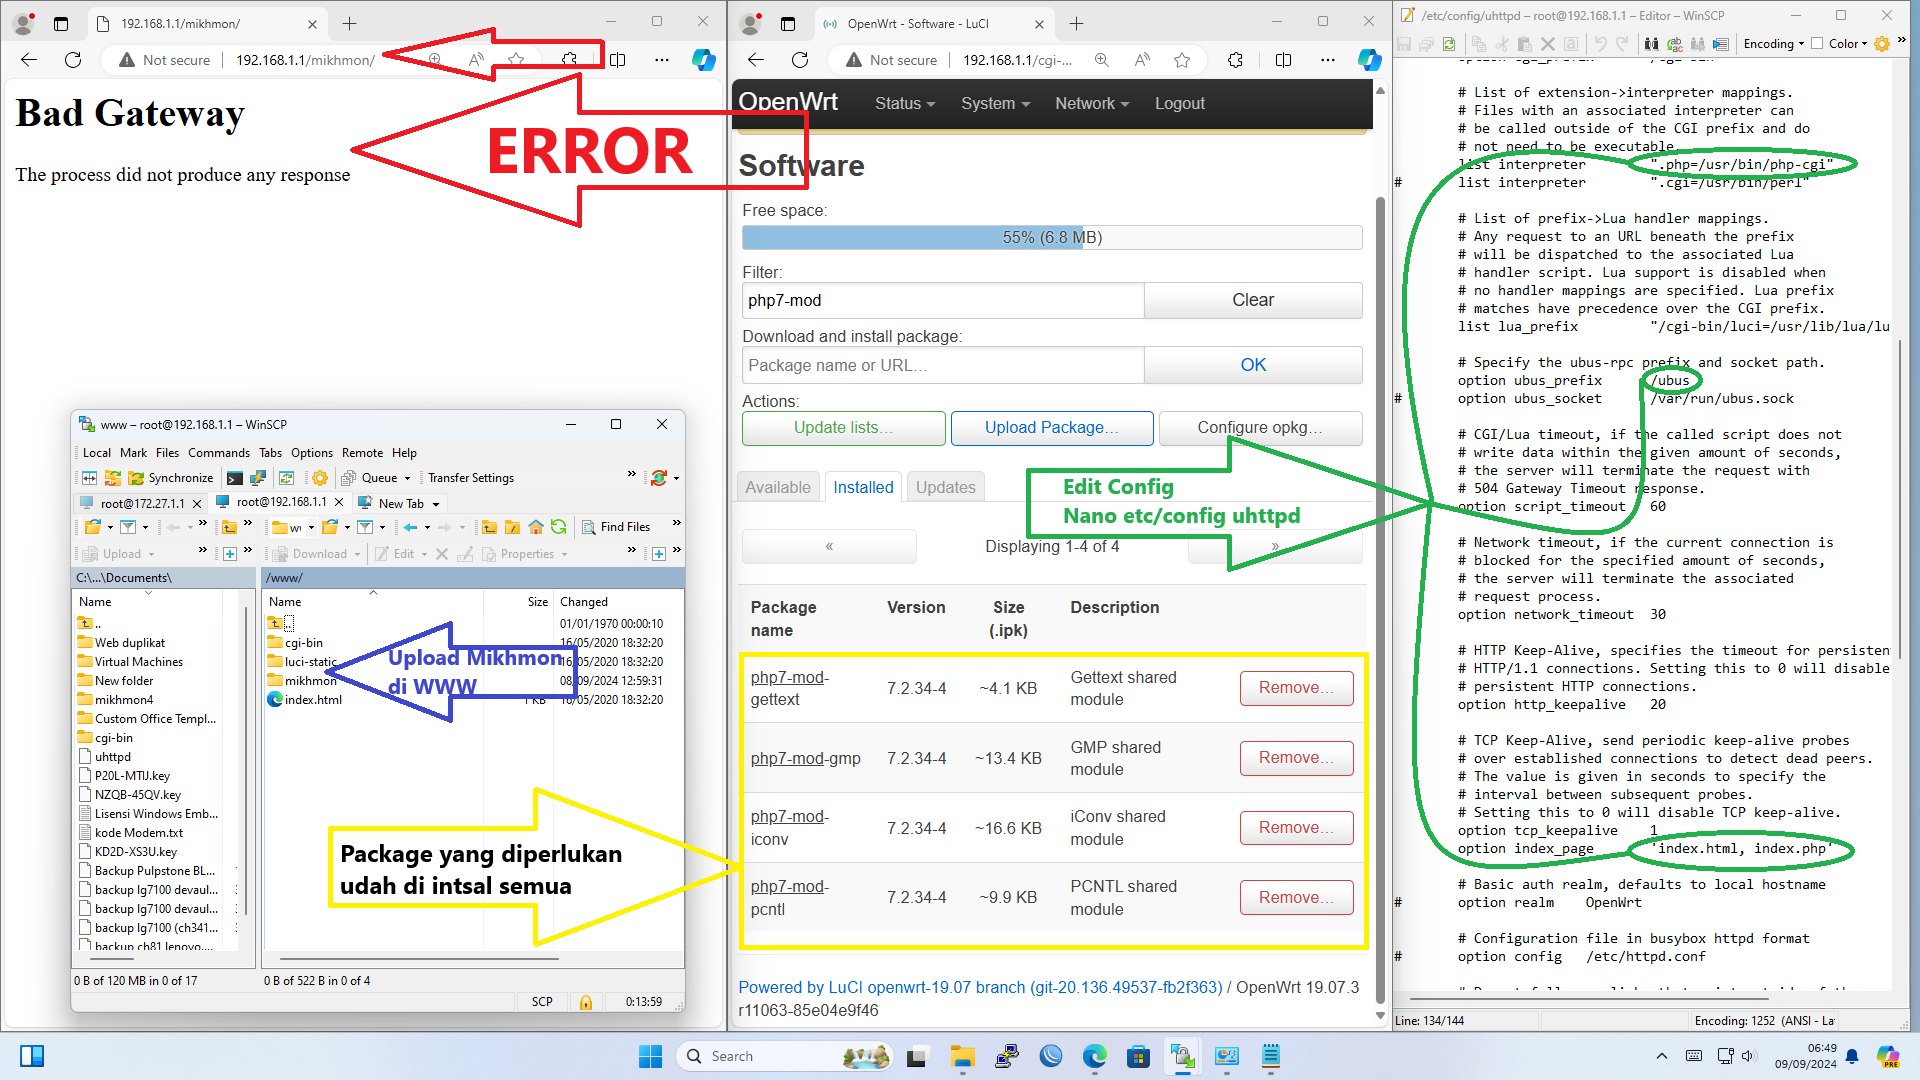The width and height of the screenshot is (1920, 1080).
Task: Open the Status menu in OpenWrt
Action: point(905,103)
